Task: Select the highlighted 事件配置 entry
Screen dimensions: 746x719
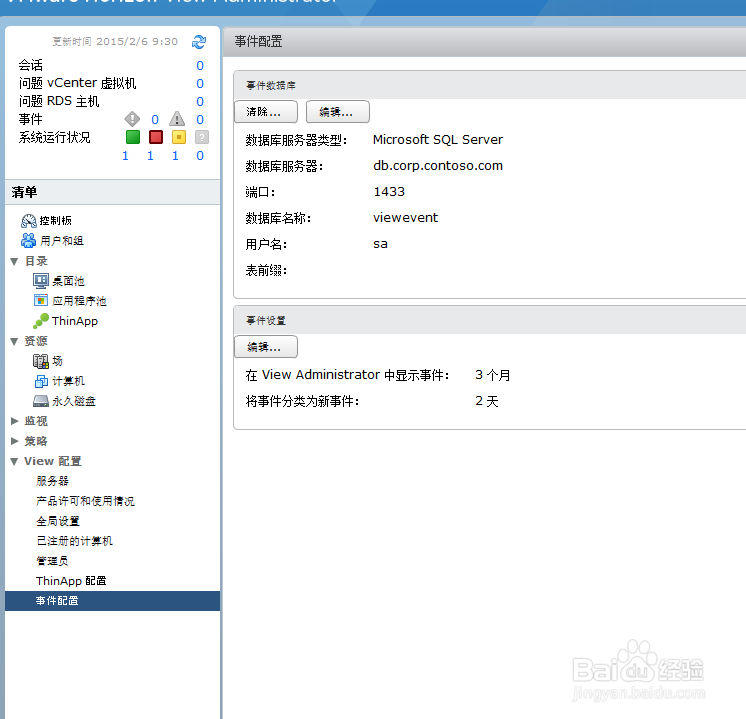Action: tap(112, 601)
